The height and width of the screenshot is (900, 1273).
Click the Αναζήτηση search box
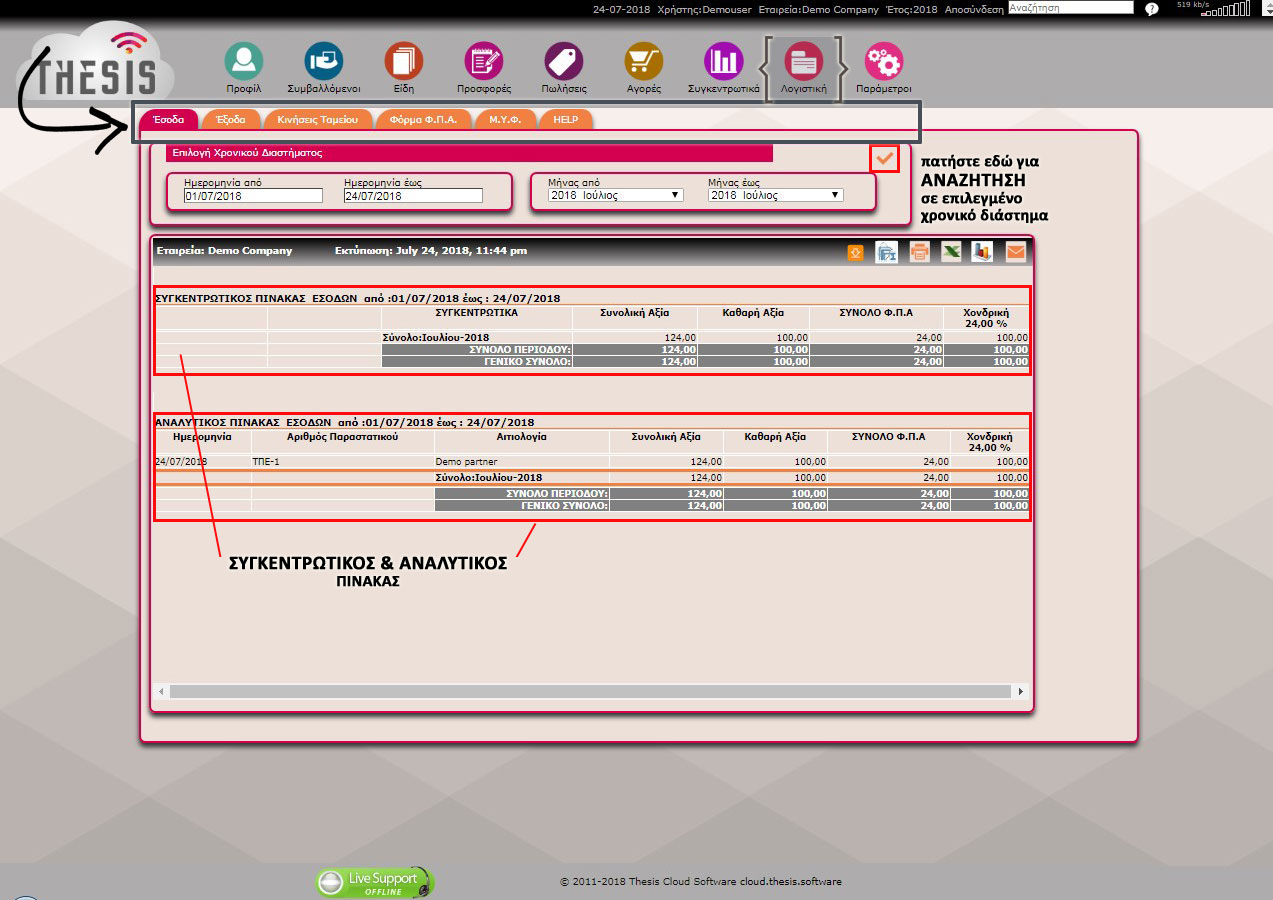pyautogui.click(x=1070, y=8)
